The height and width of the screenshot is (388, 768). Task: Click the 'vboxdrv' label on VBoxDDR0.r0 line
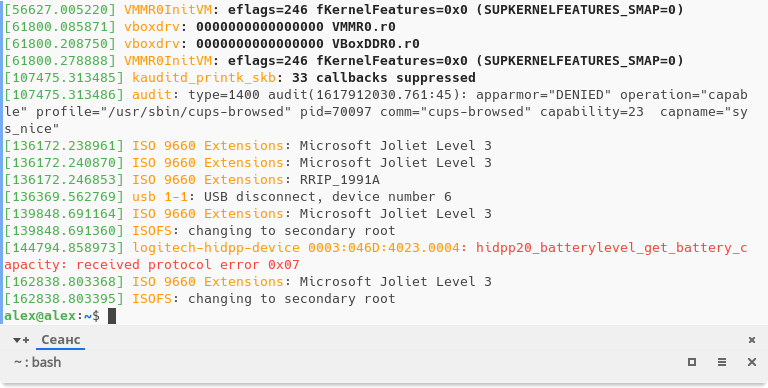(152, 44)
